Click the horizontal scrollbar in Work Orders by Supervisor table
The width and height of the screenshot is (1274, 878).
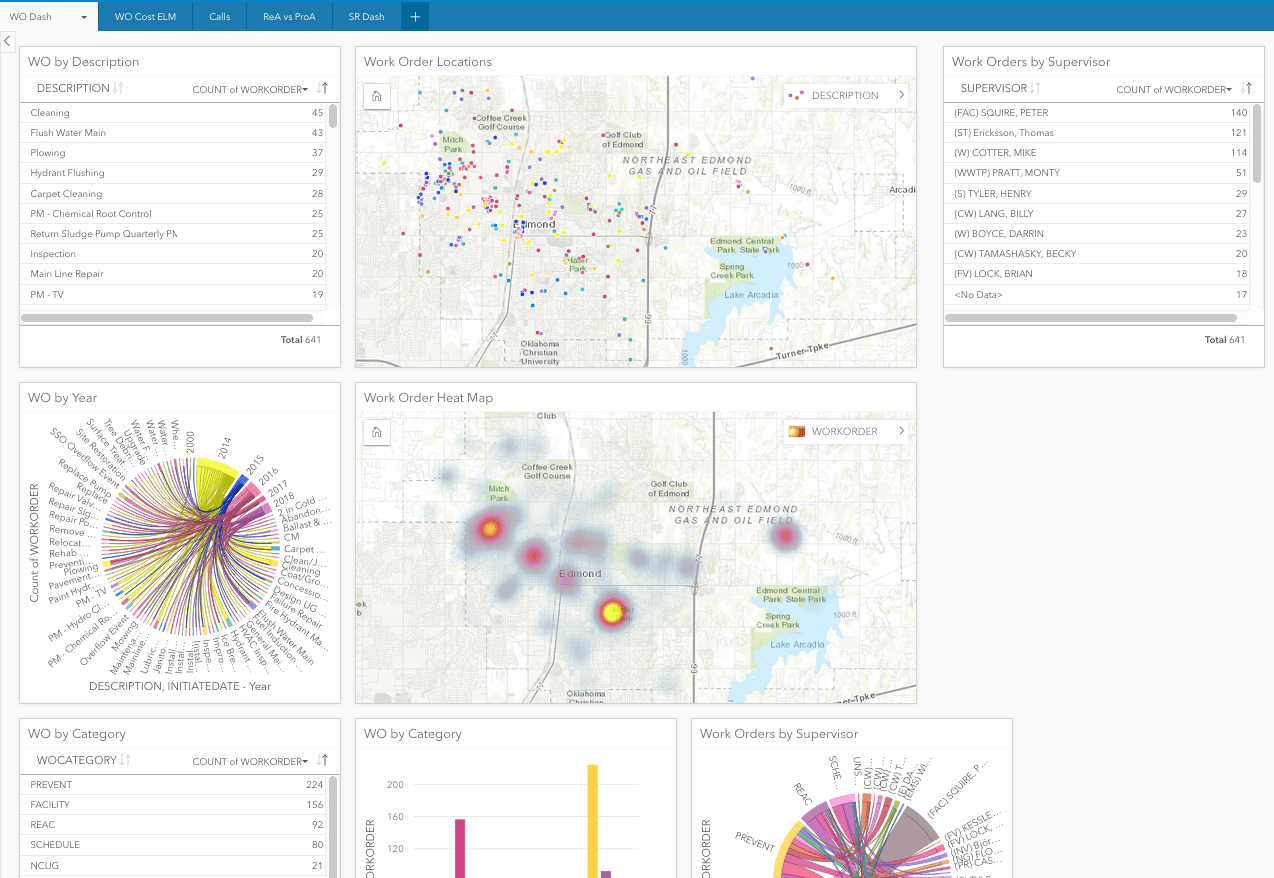[1092, 318]
